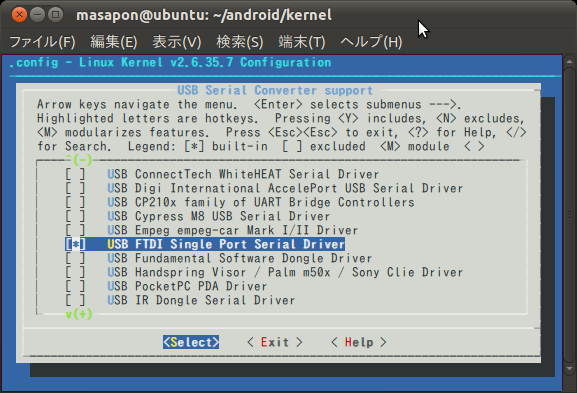Toggle USB CP210x UART Bridge checkbox
Viewport: 577px width, 393px height.
click(75, 202)
